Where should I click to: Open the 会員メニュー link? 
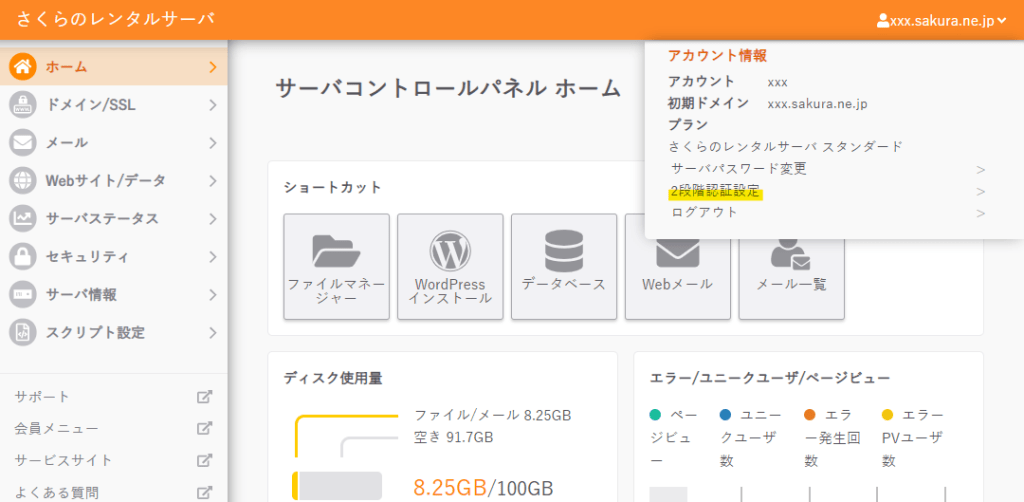pyautogui.click(x=56, y=428)
